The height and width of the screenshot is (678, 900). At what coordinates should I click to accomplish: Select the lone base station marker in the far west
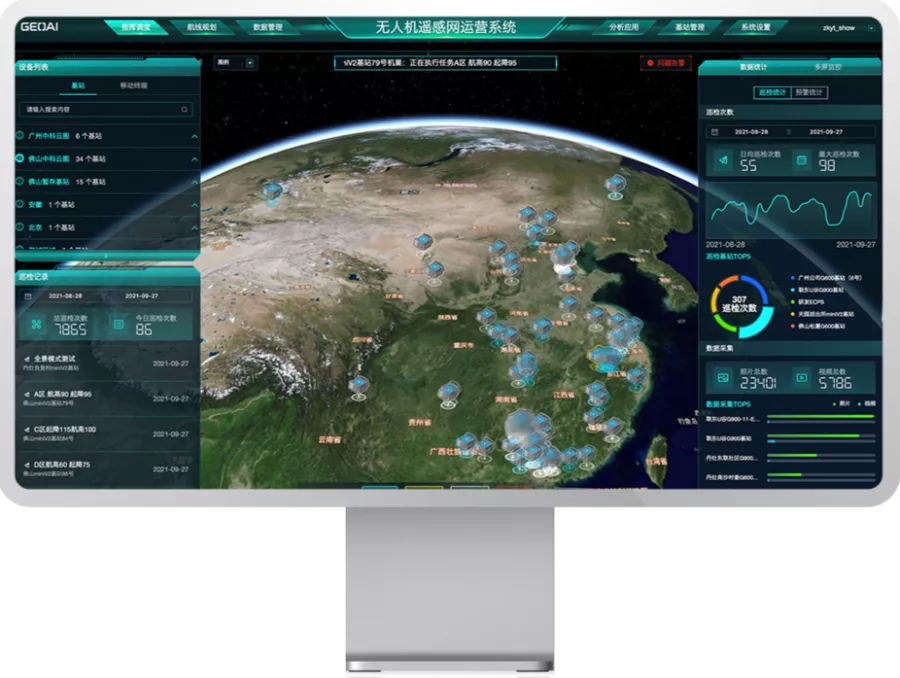pos(271,193)
